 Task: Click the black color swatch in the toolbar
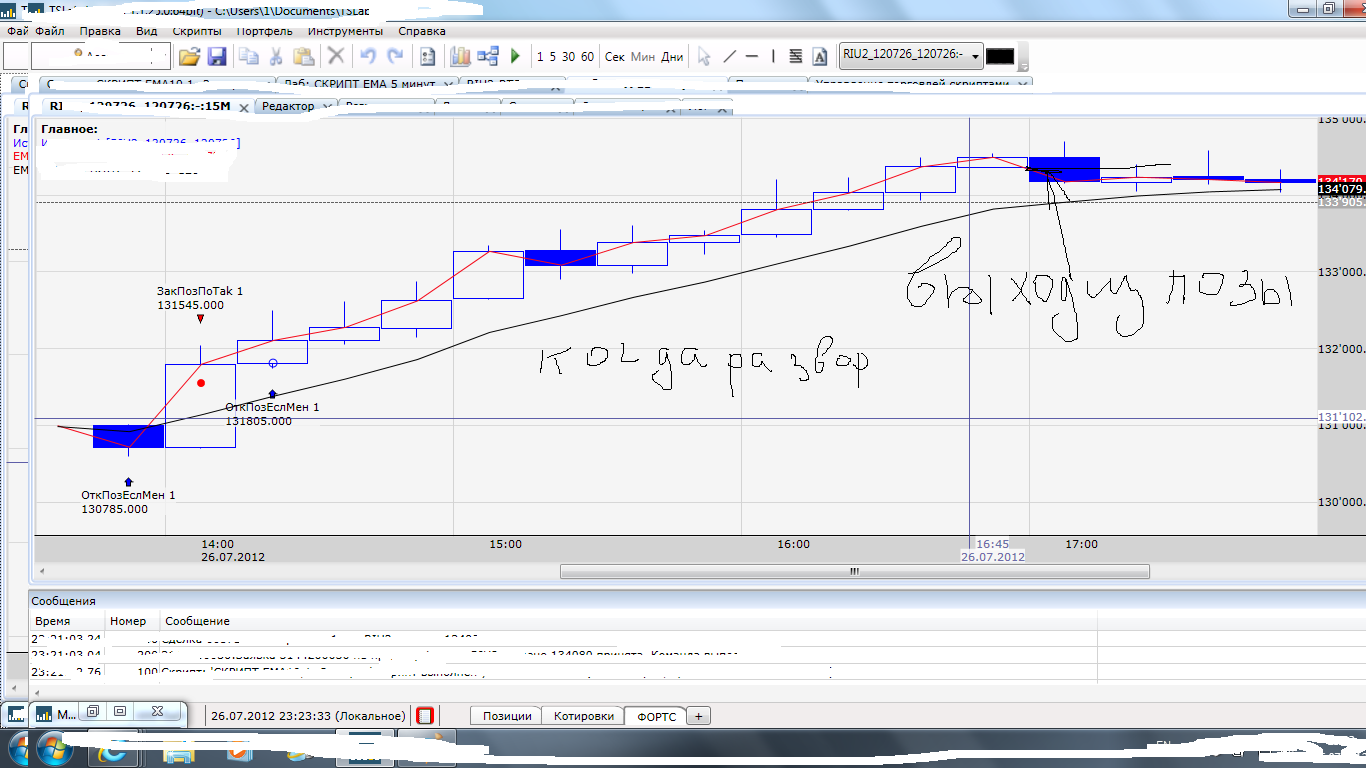click(1000, 57)
